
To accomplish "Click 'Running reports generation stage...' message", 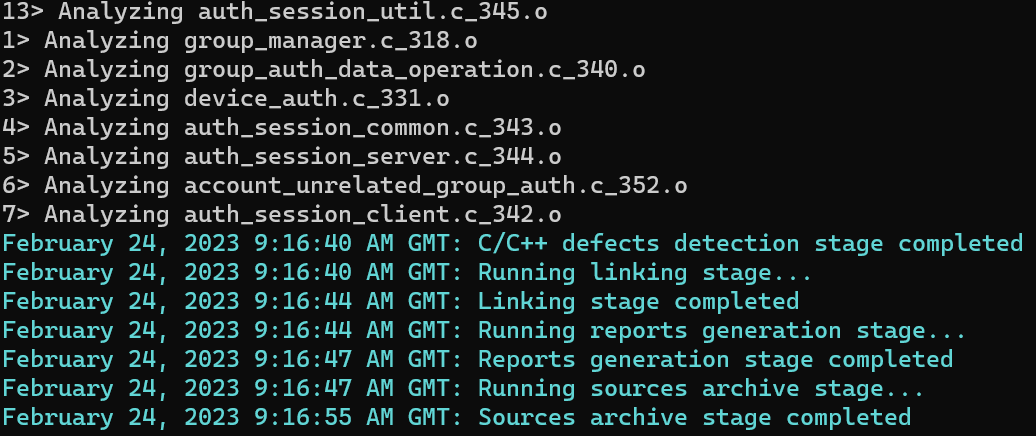I will click(x=722, y=332).
